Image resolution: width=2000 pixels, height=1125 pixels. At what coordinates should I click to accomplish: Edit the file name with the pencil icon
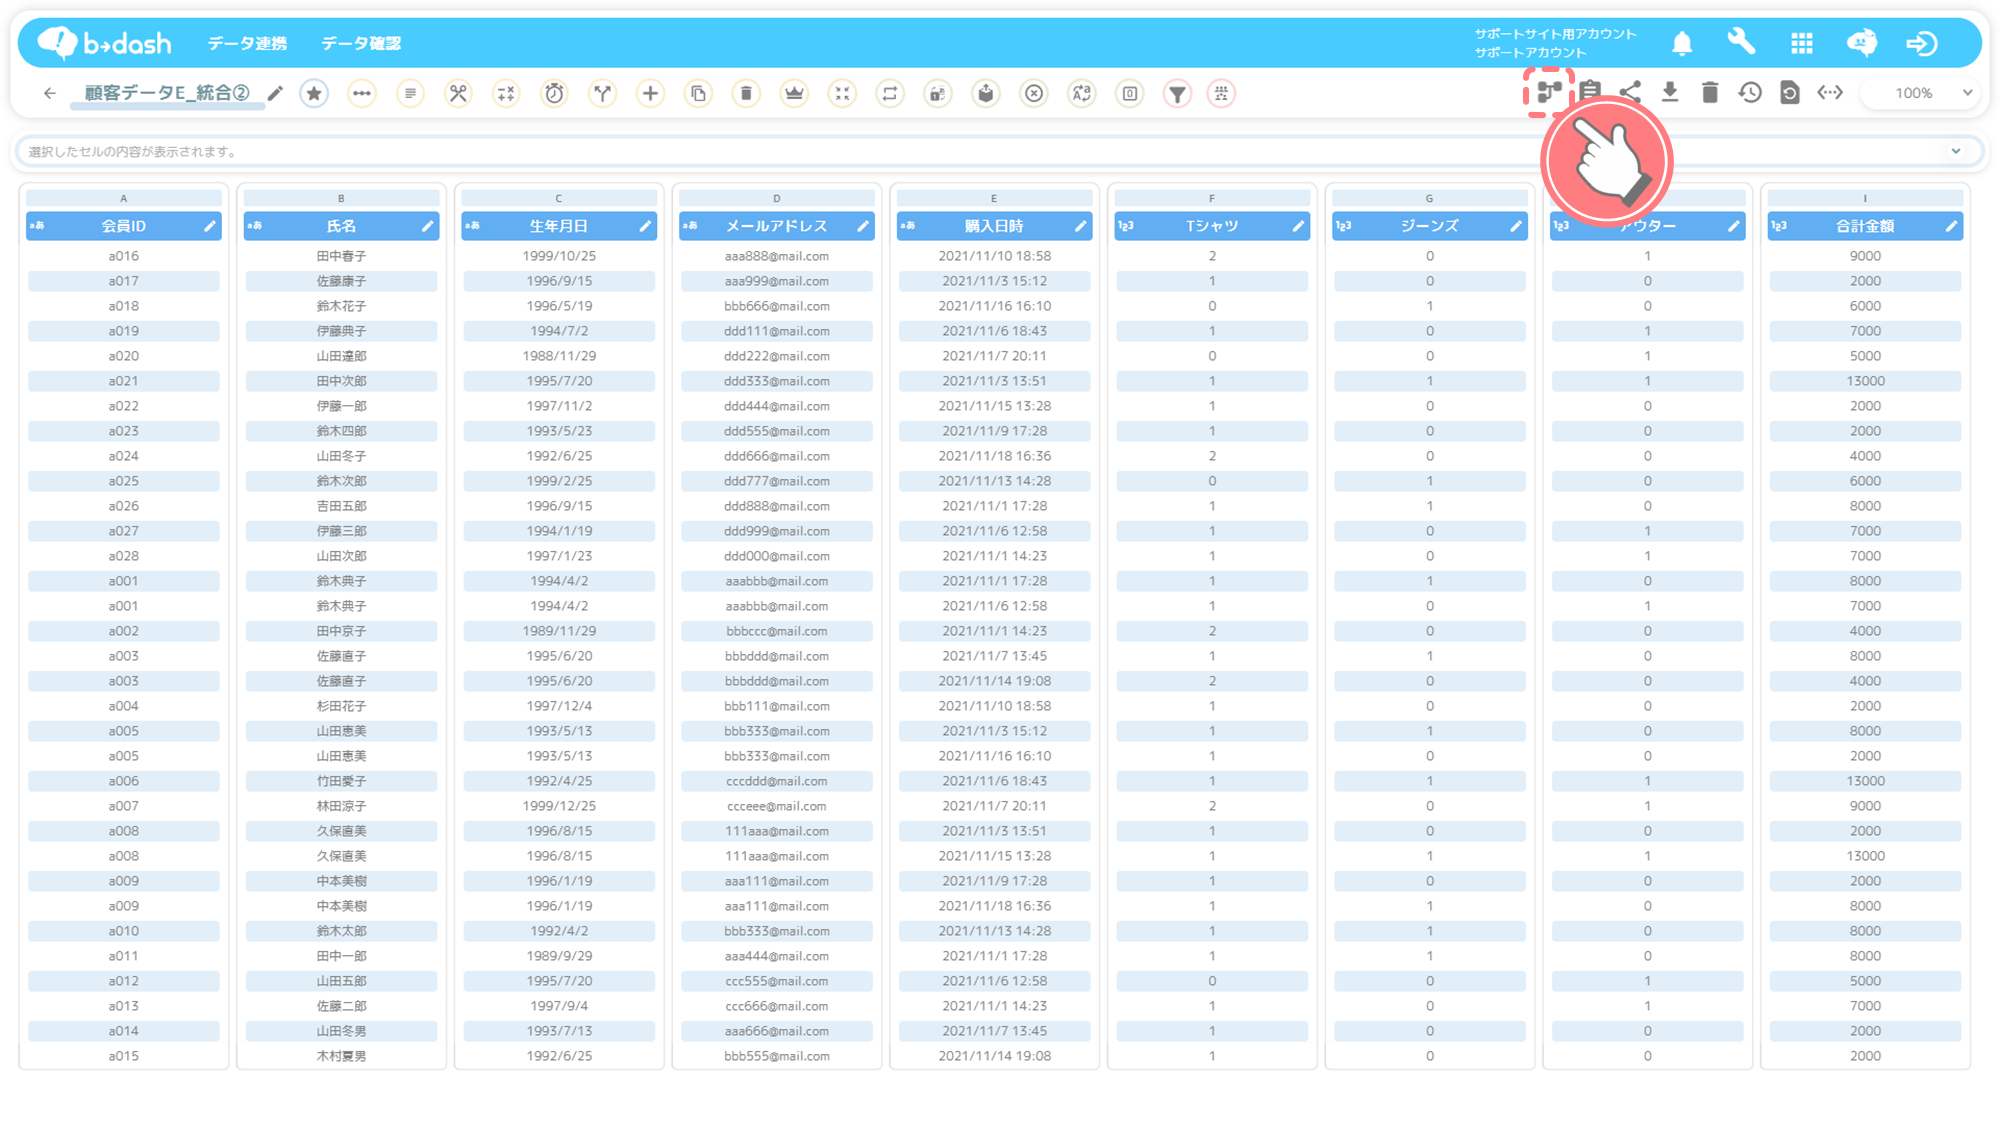point(275,93)
